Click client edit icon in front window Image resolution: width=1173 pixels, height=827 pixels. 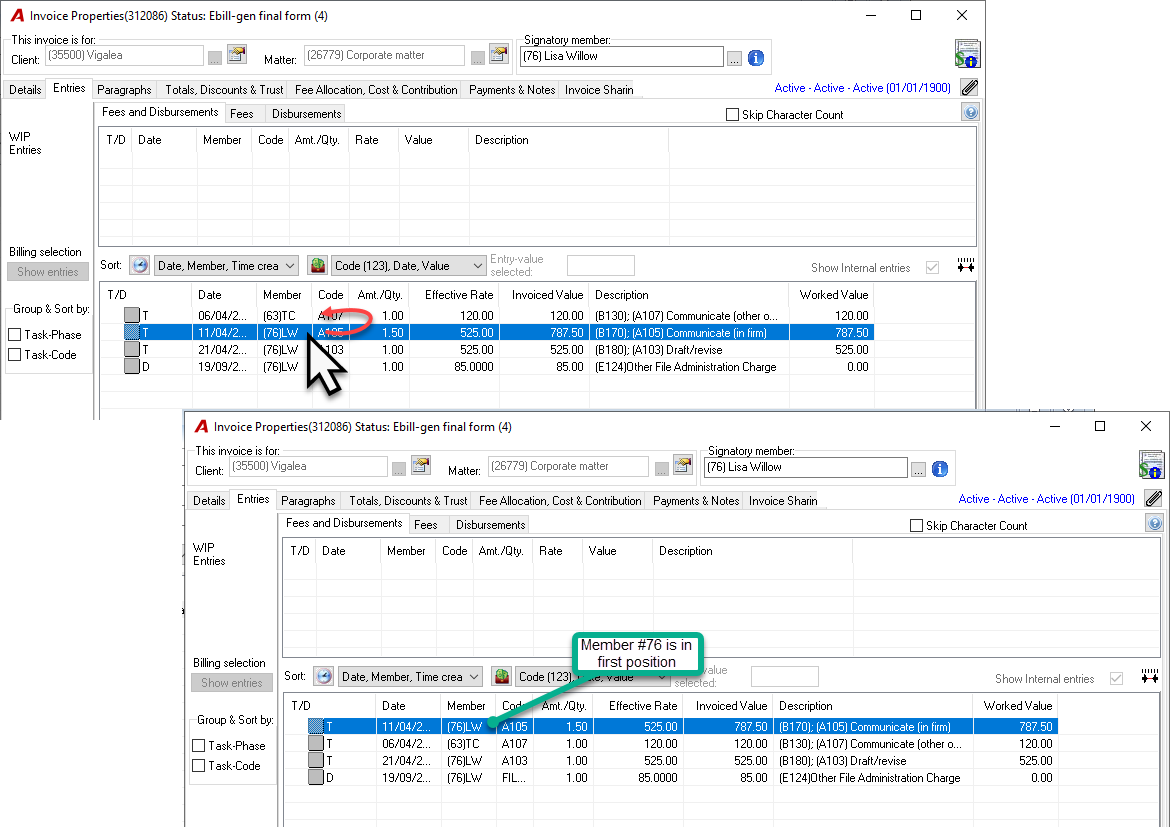pyautogui.click(x=421, y=466)
